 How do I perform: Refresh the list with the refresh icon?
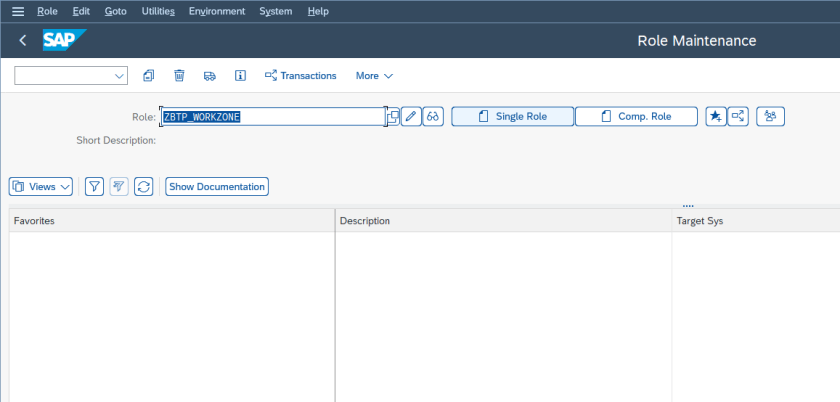pos(144,187)
